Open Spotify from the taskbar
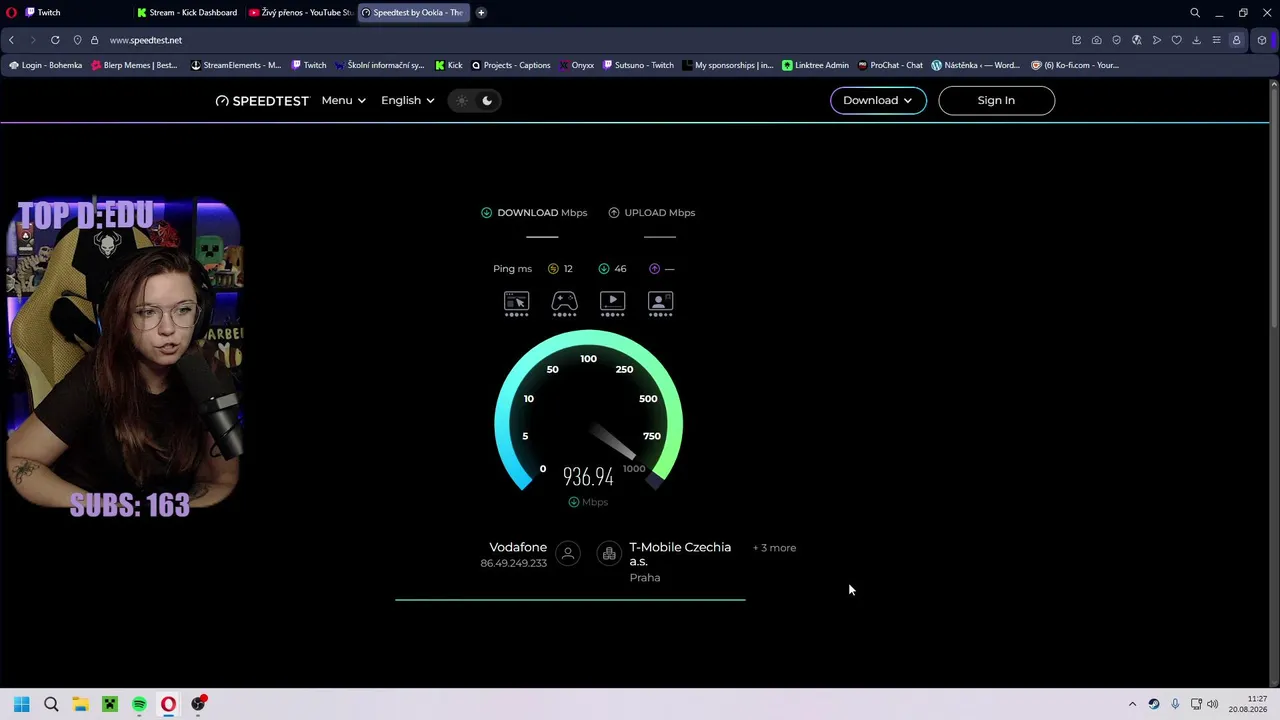 click(x=139, y=704)
